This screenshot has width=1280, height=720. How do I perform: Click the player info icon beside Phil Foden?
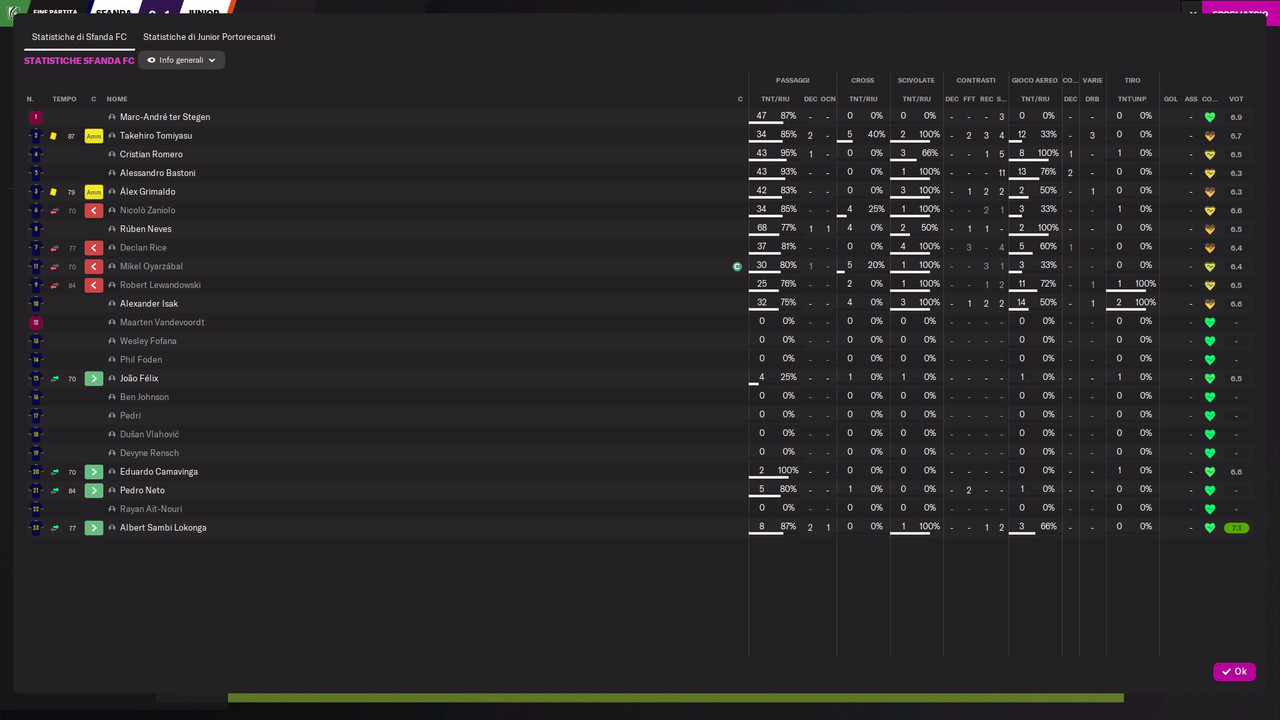click(x=112, y=360)
